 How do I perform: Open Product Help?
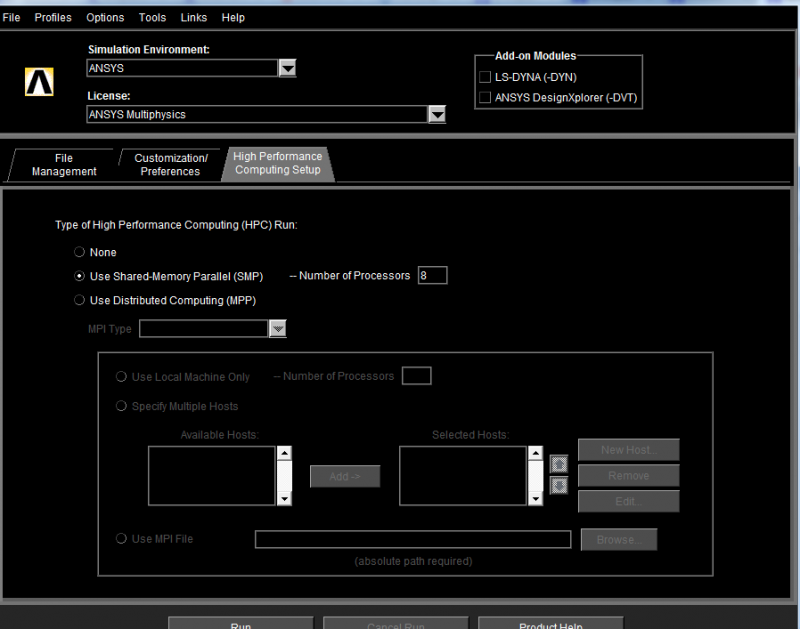(551, 623)
